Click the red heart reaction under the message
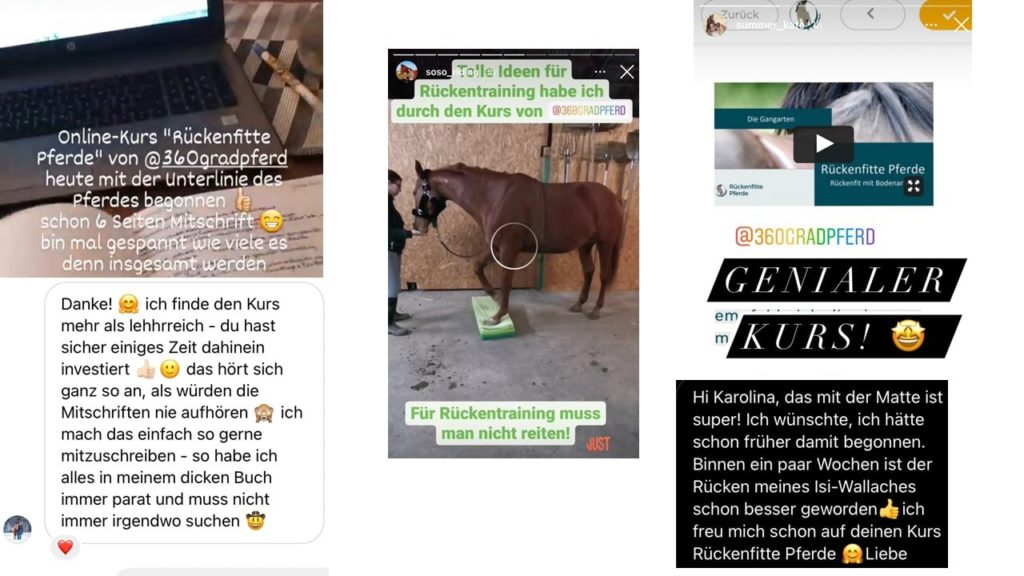 click(x=65, y=547)
